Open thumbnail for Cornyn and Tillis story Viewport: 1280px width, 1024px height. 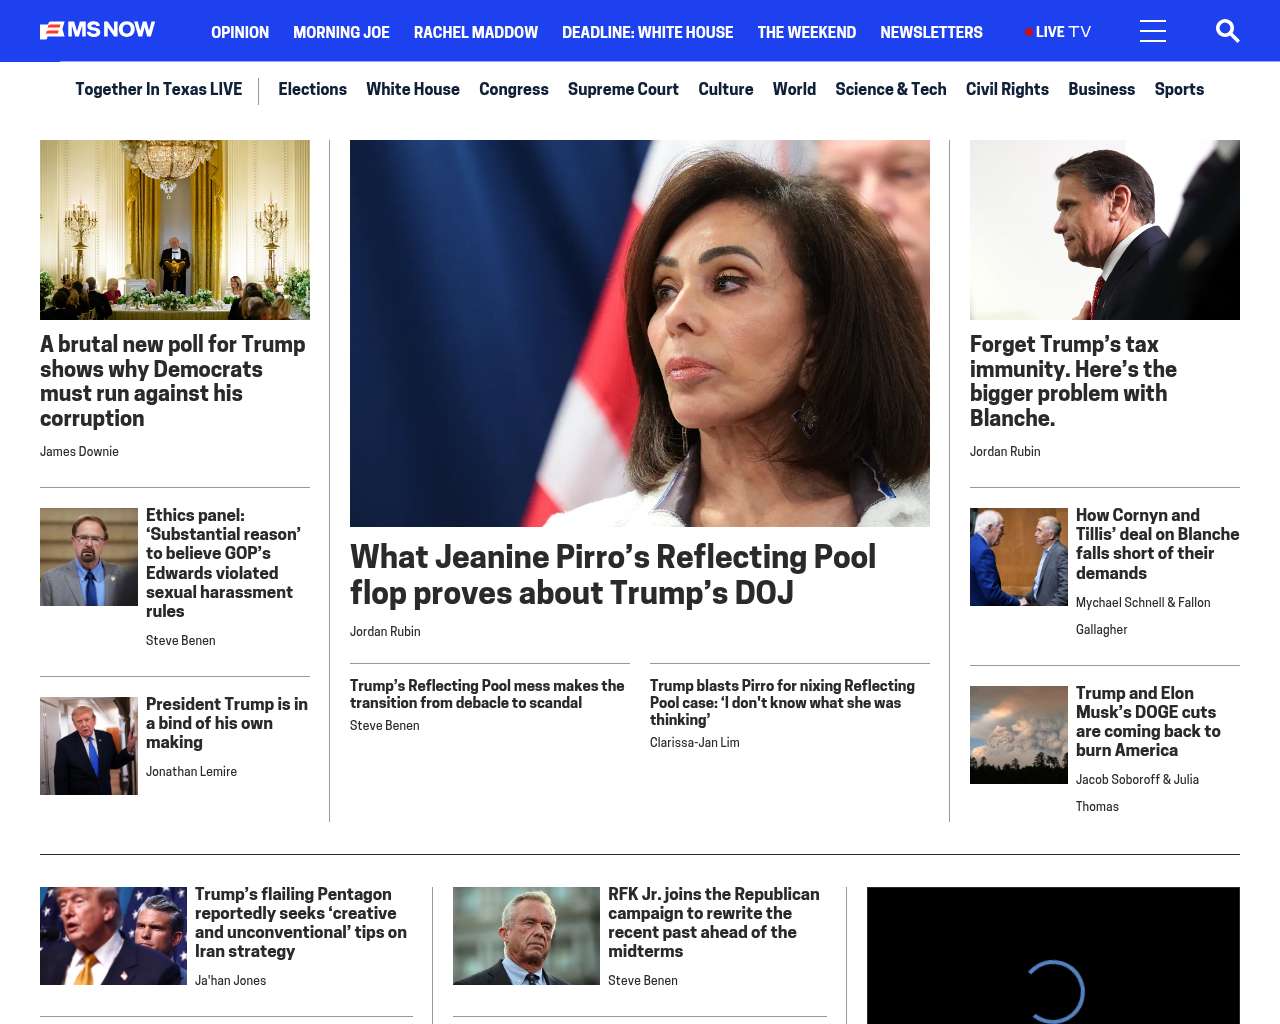coord(1019,557)
